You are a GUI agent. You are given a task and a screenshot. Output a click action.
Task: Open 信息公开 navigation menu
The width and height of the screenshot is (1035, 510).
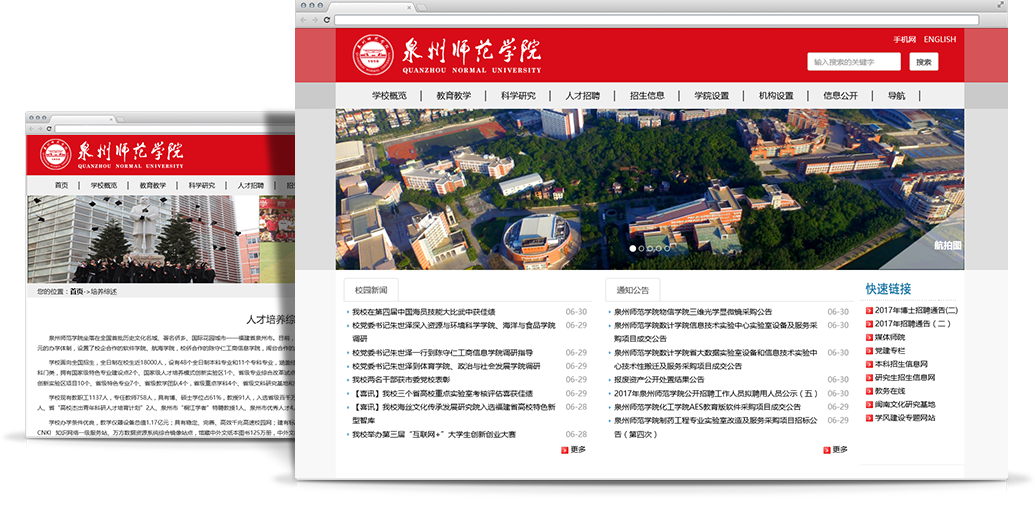840,96
